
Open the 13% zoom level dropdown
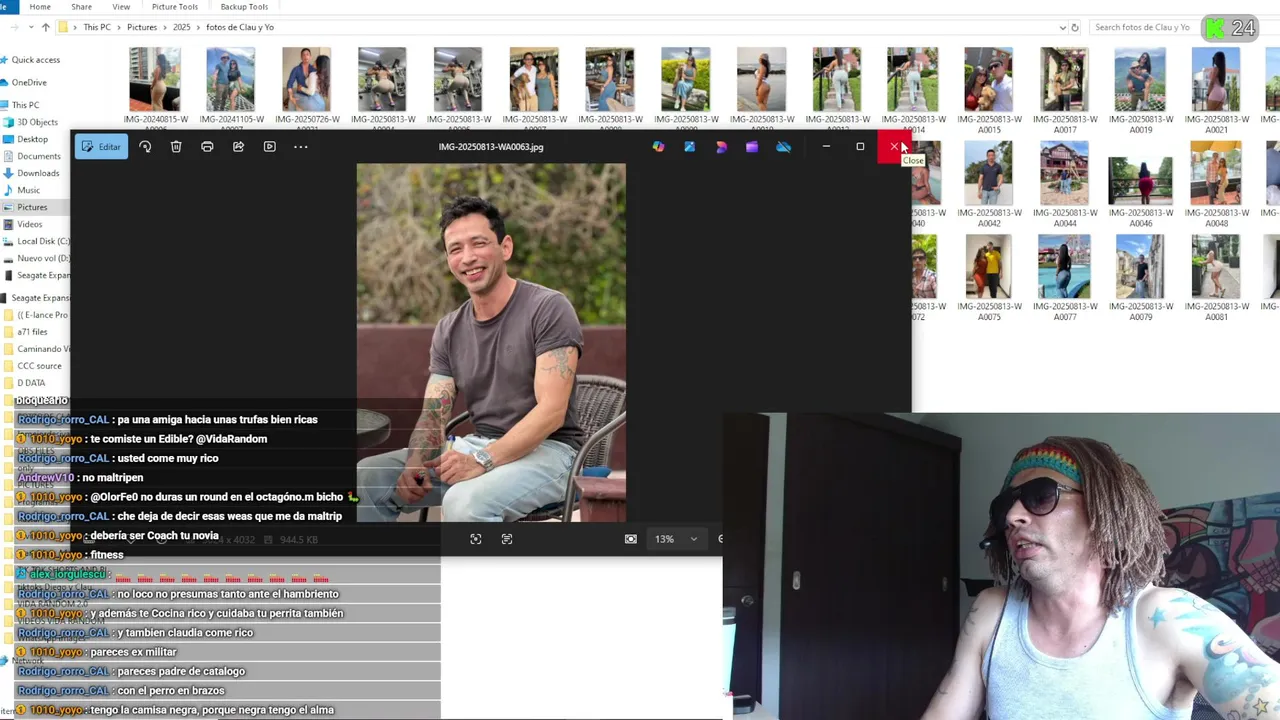point(676,539)
